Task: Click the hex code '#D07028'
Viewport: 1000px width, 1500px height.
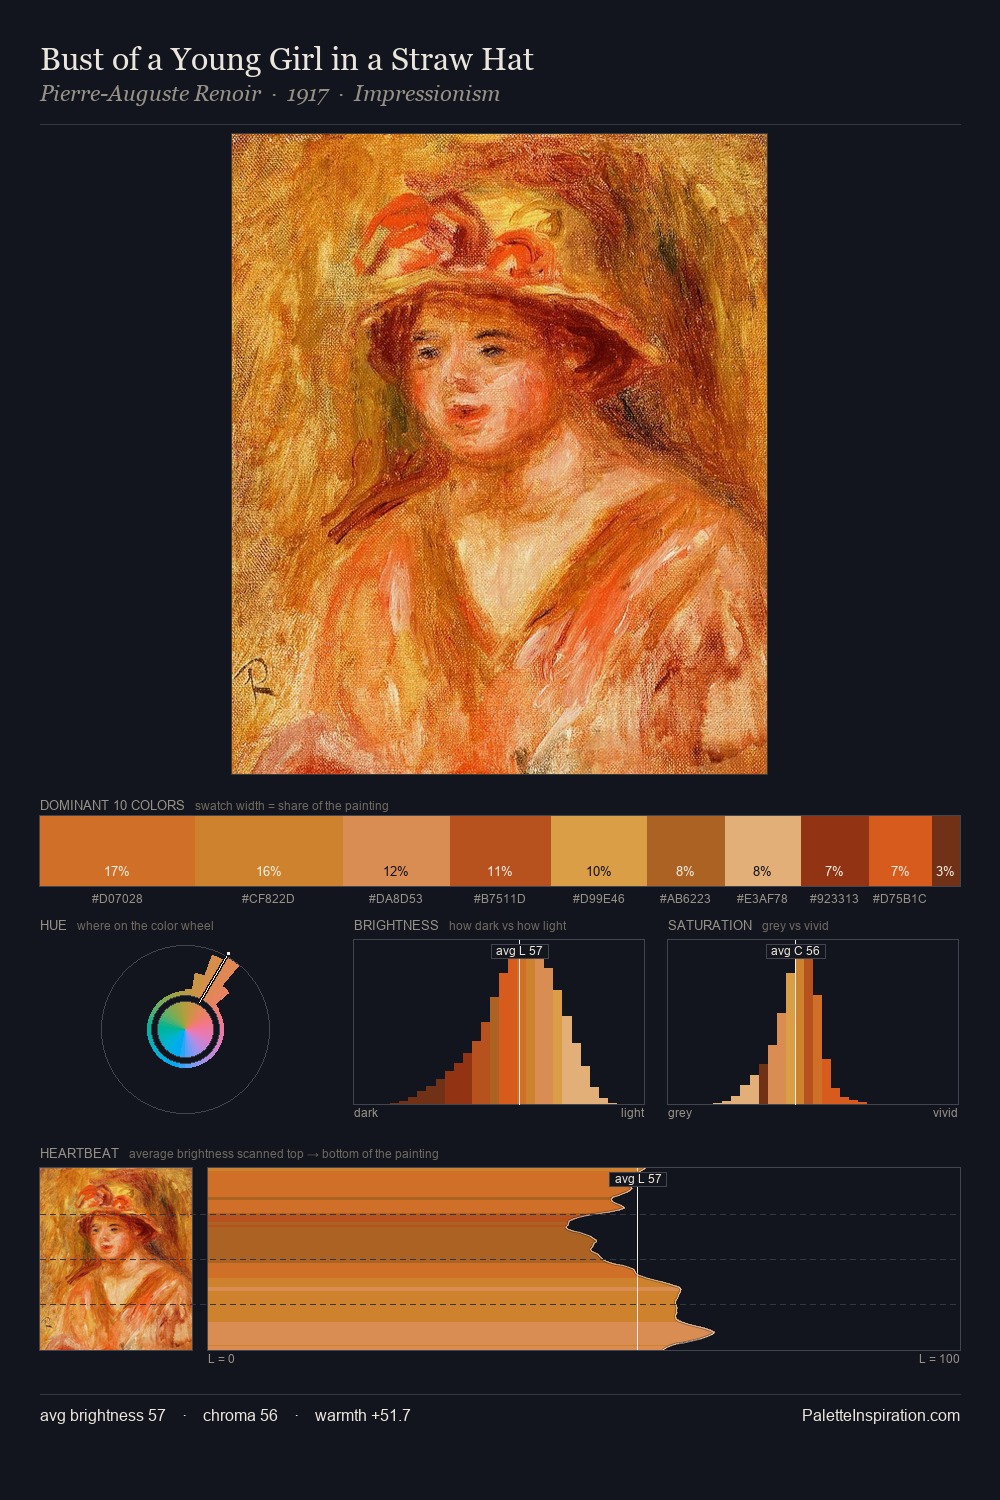Action: point(117,899)
